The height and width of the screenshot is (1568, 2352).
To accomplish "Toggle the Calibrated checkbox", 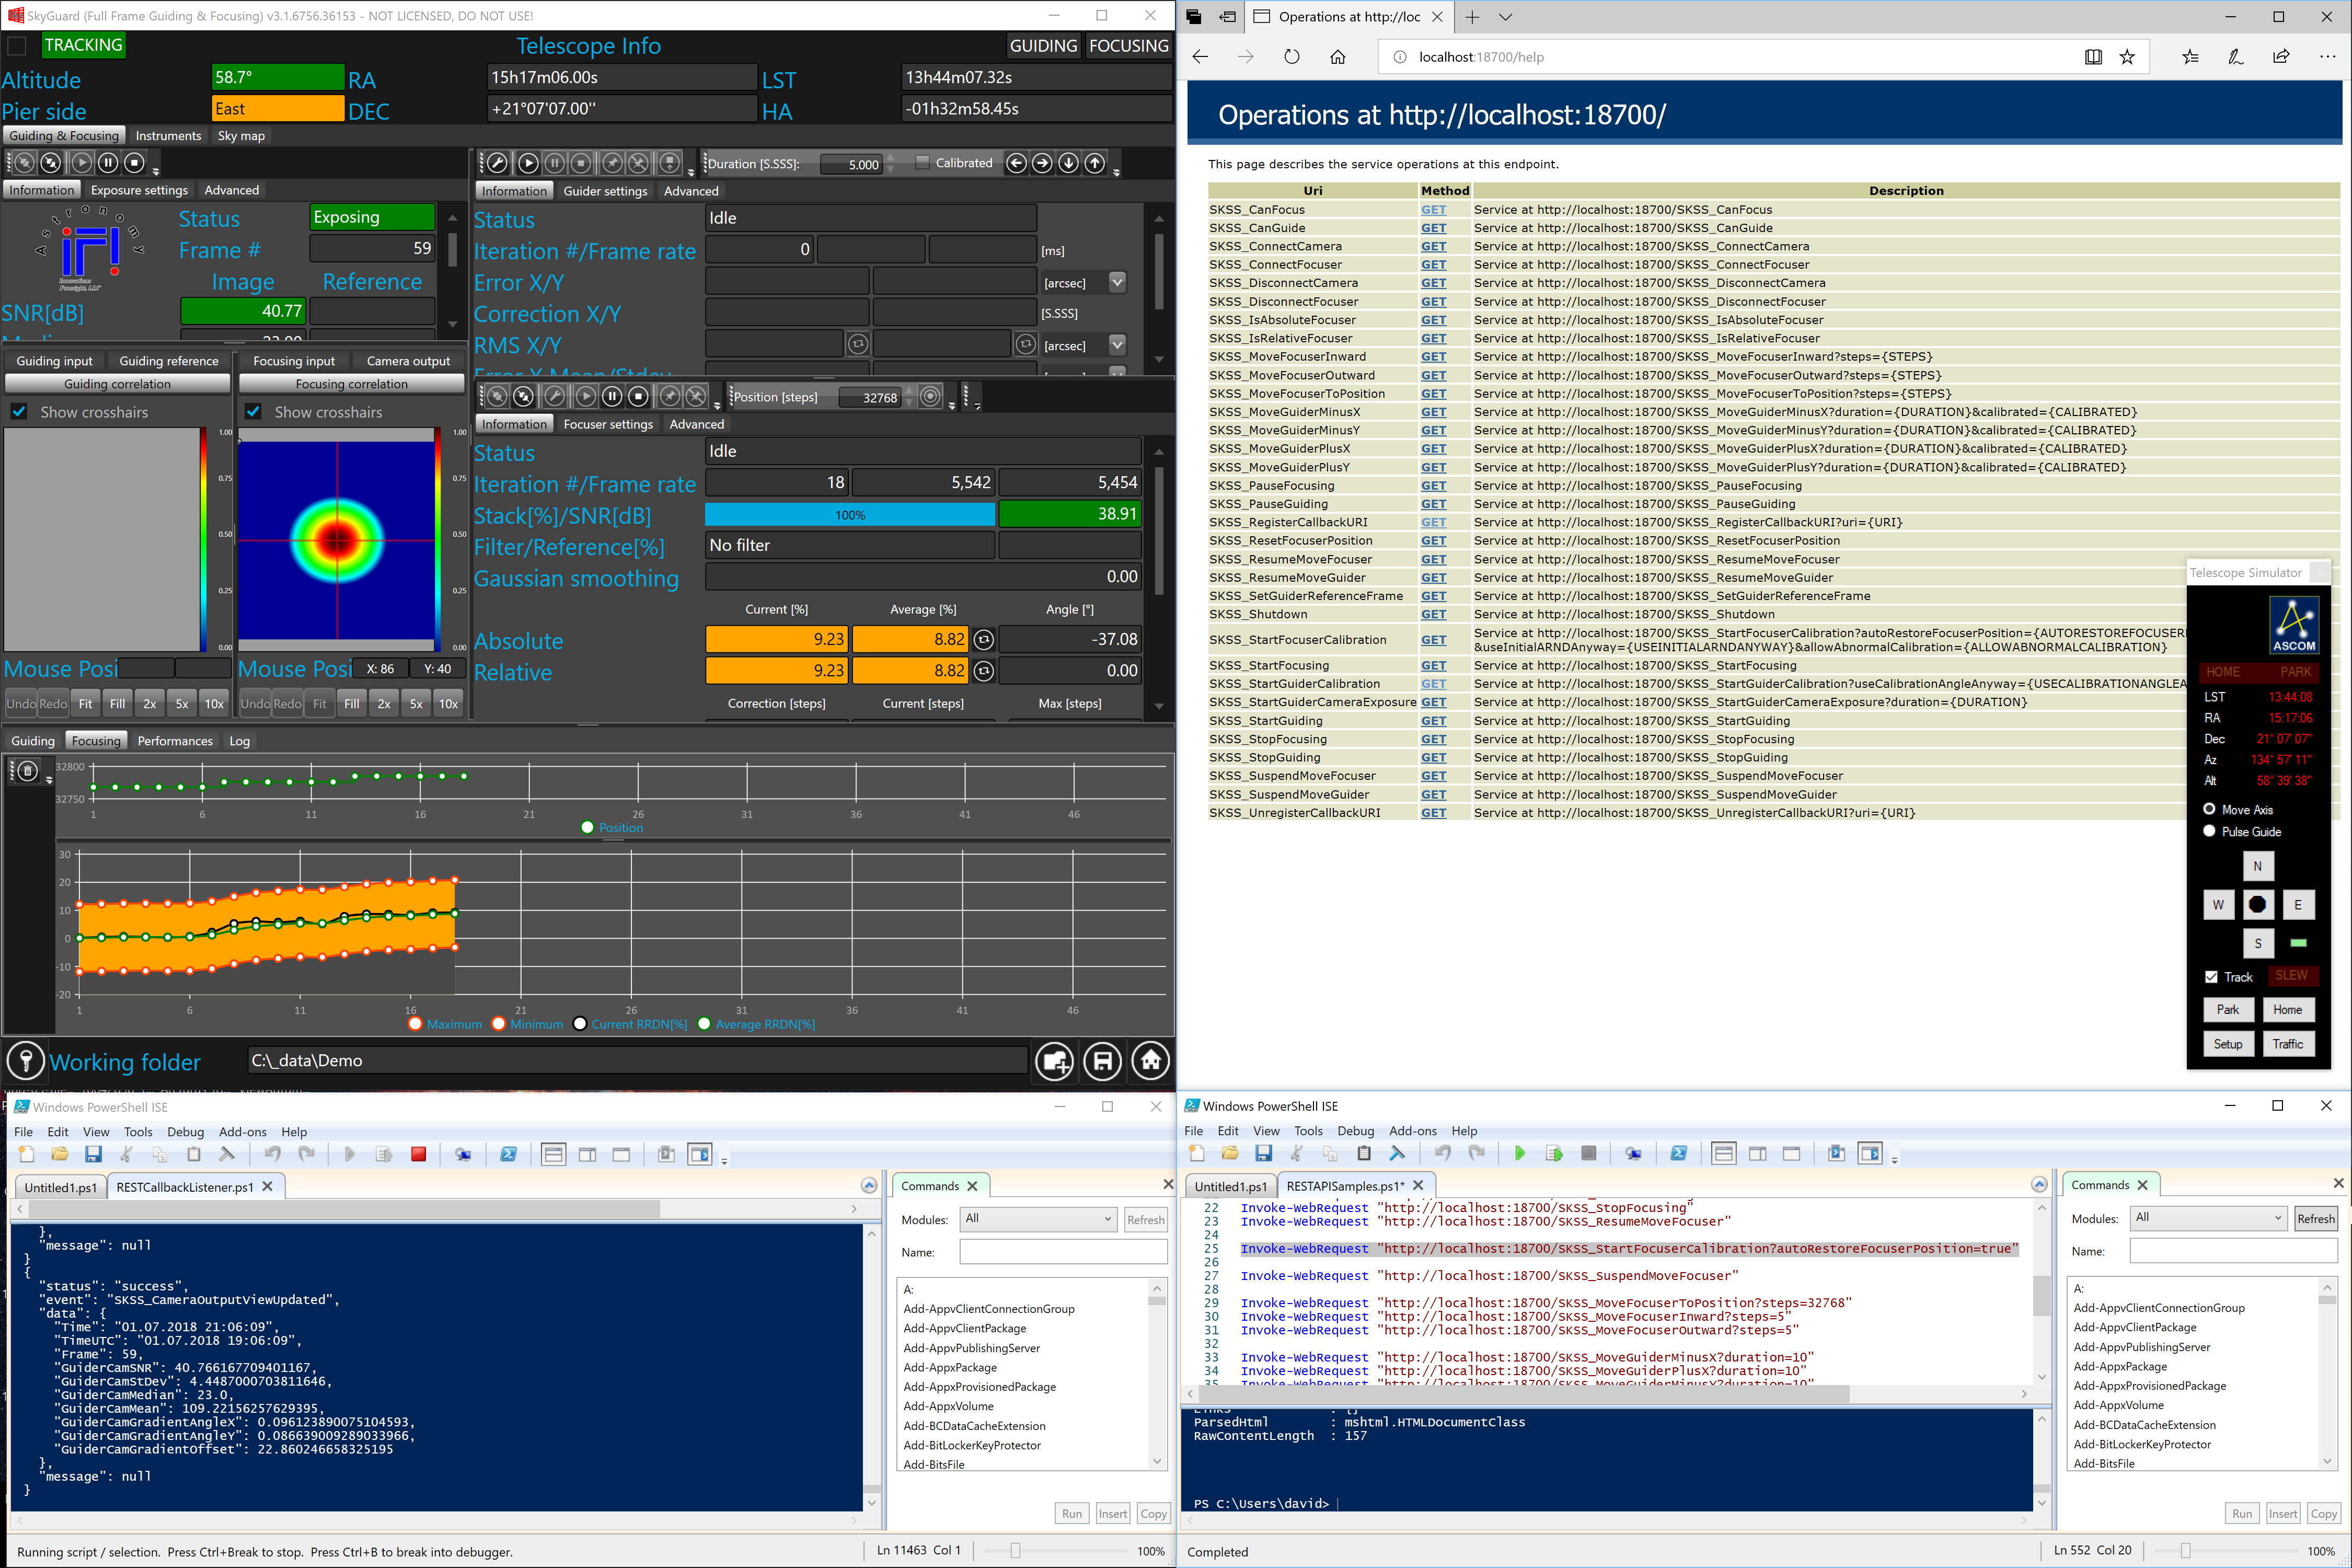I will (922, 162).
